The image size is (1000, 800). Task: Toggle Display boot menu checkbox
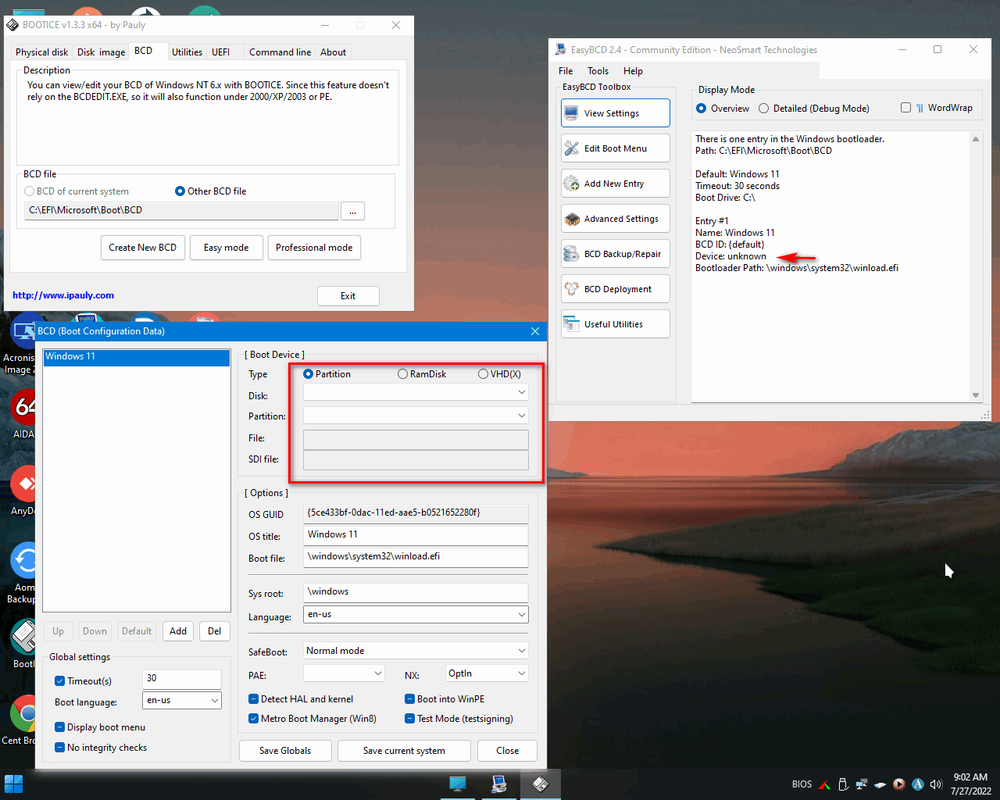click(60, 727)
